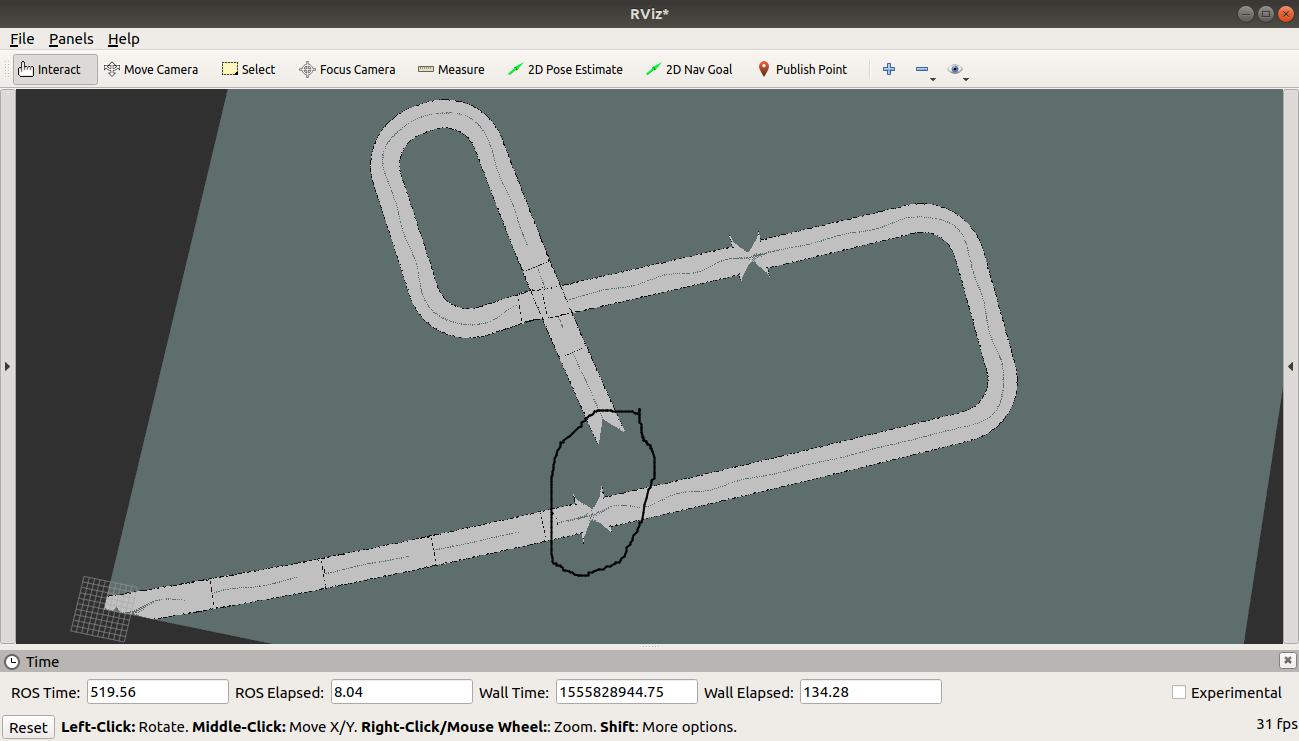The width and height of the screenshot is (1299, 741).
Task: Activate the 2D Pose Estimate tool
Action: pos(565,69)
